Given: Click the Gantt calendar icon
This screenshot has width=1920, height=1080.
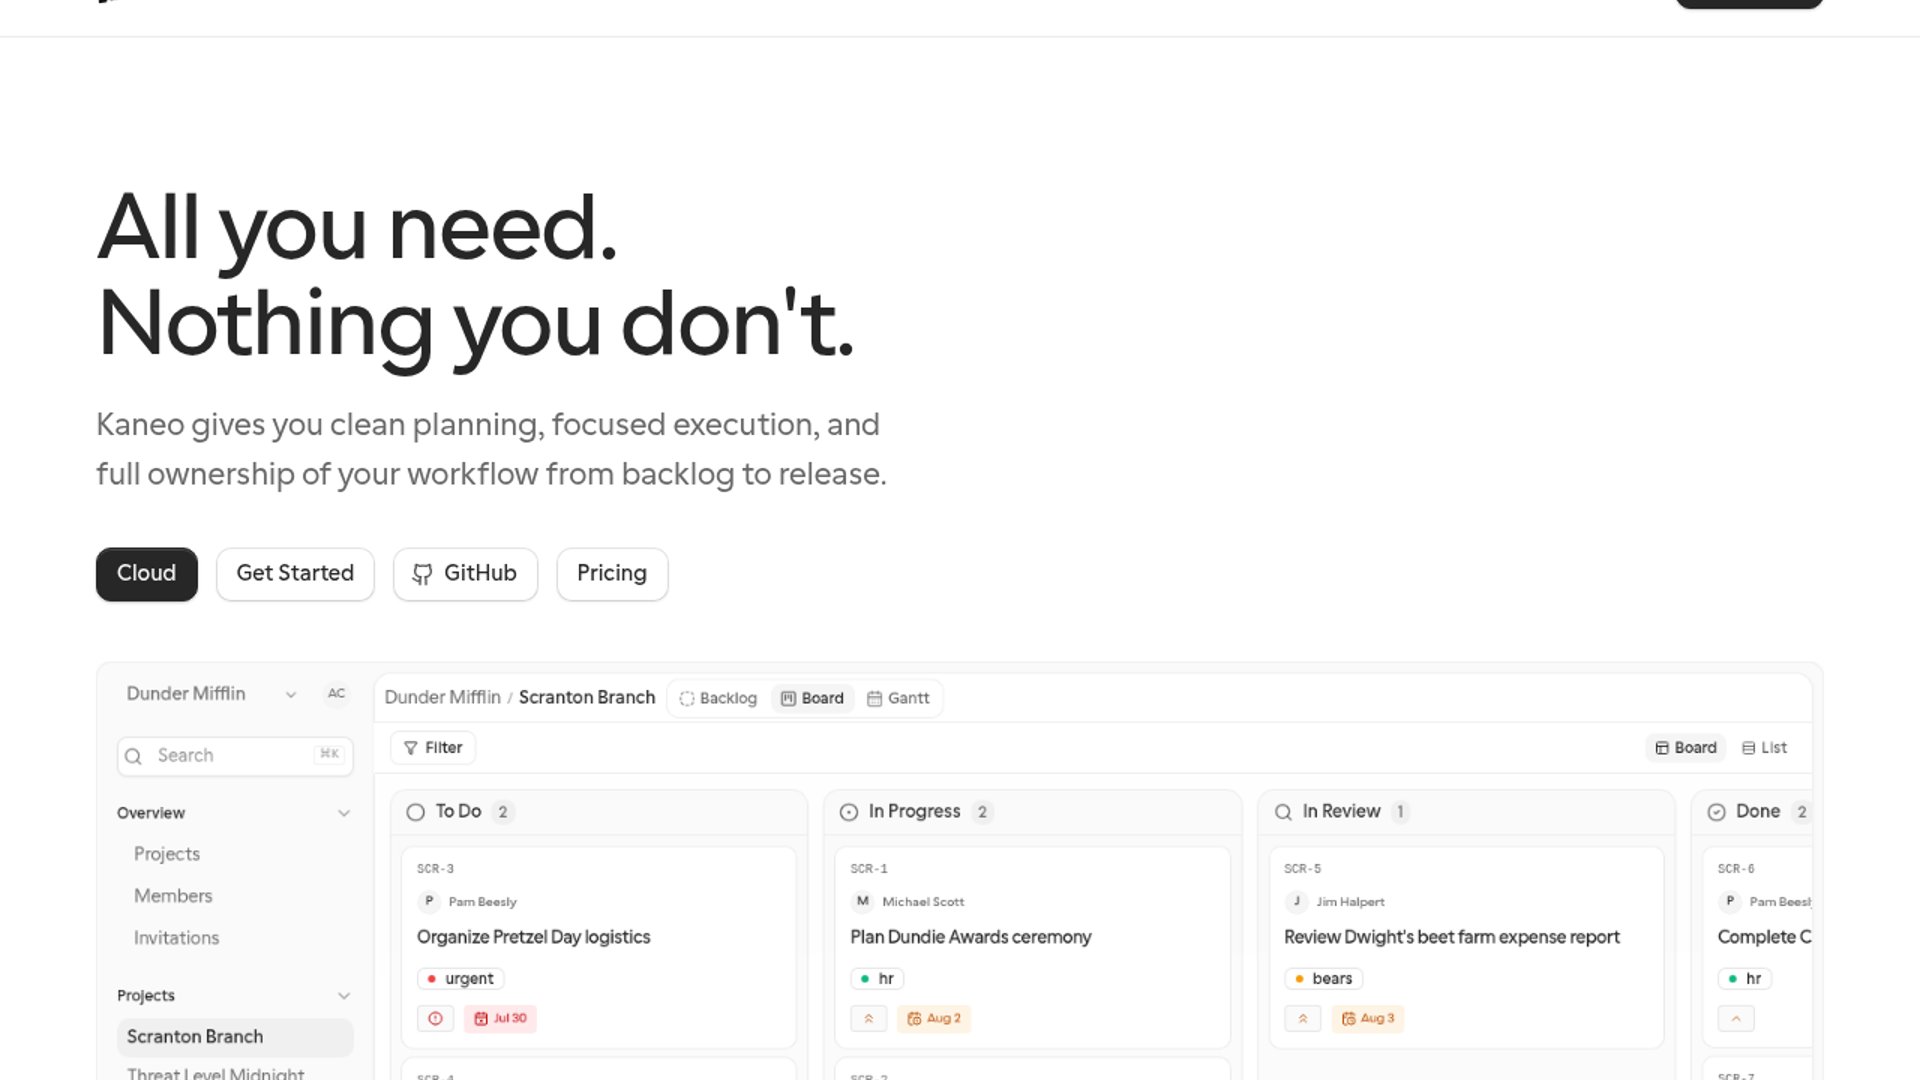Looking at the screenshot, I should pos(874,699).
